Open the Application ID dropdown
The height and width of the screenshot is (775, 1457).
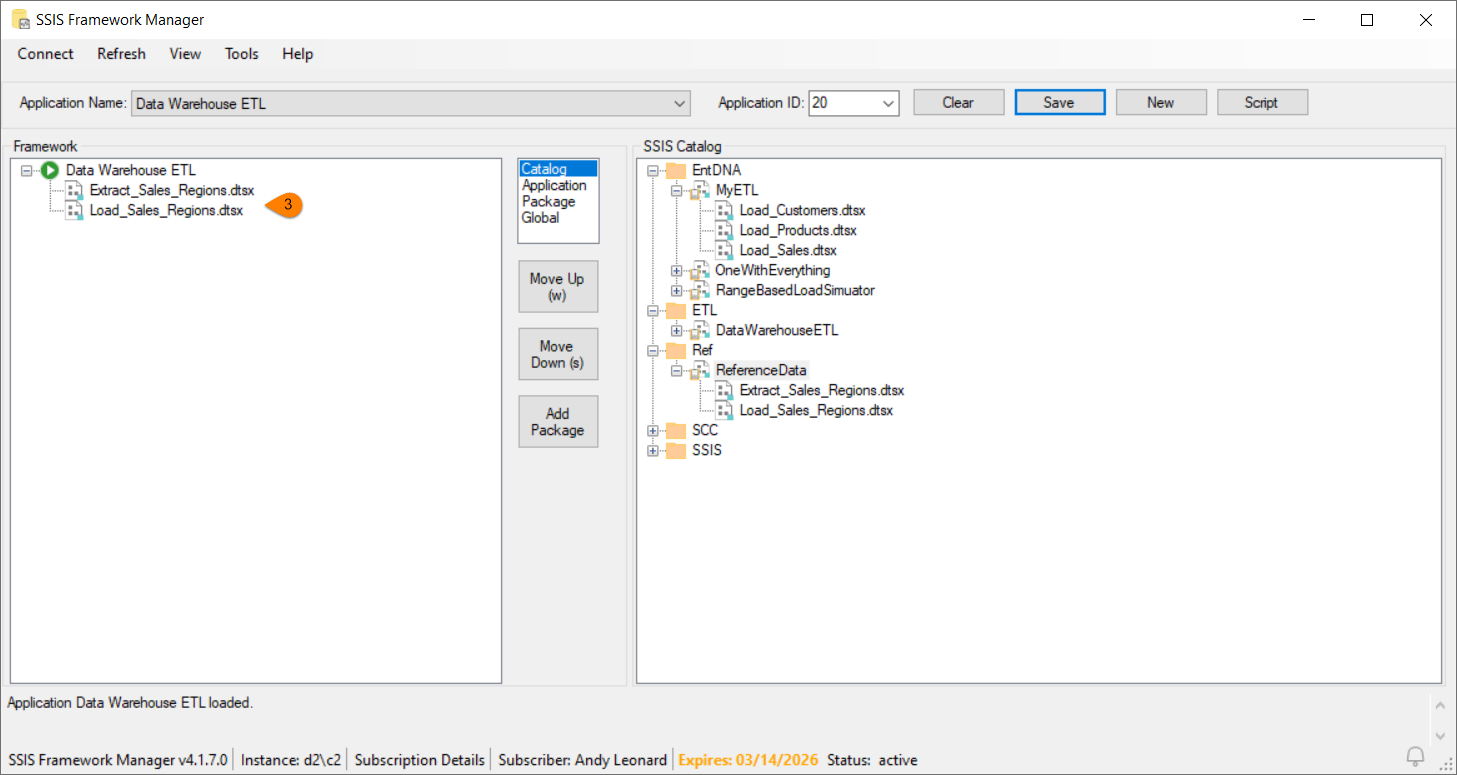coord(888,103)
